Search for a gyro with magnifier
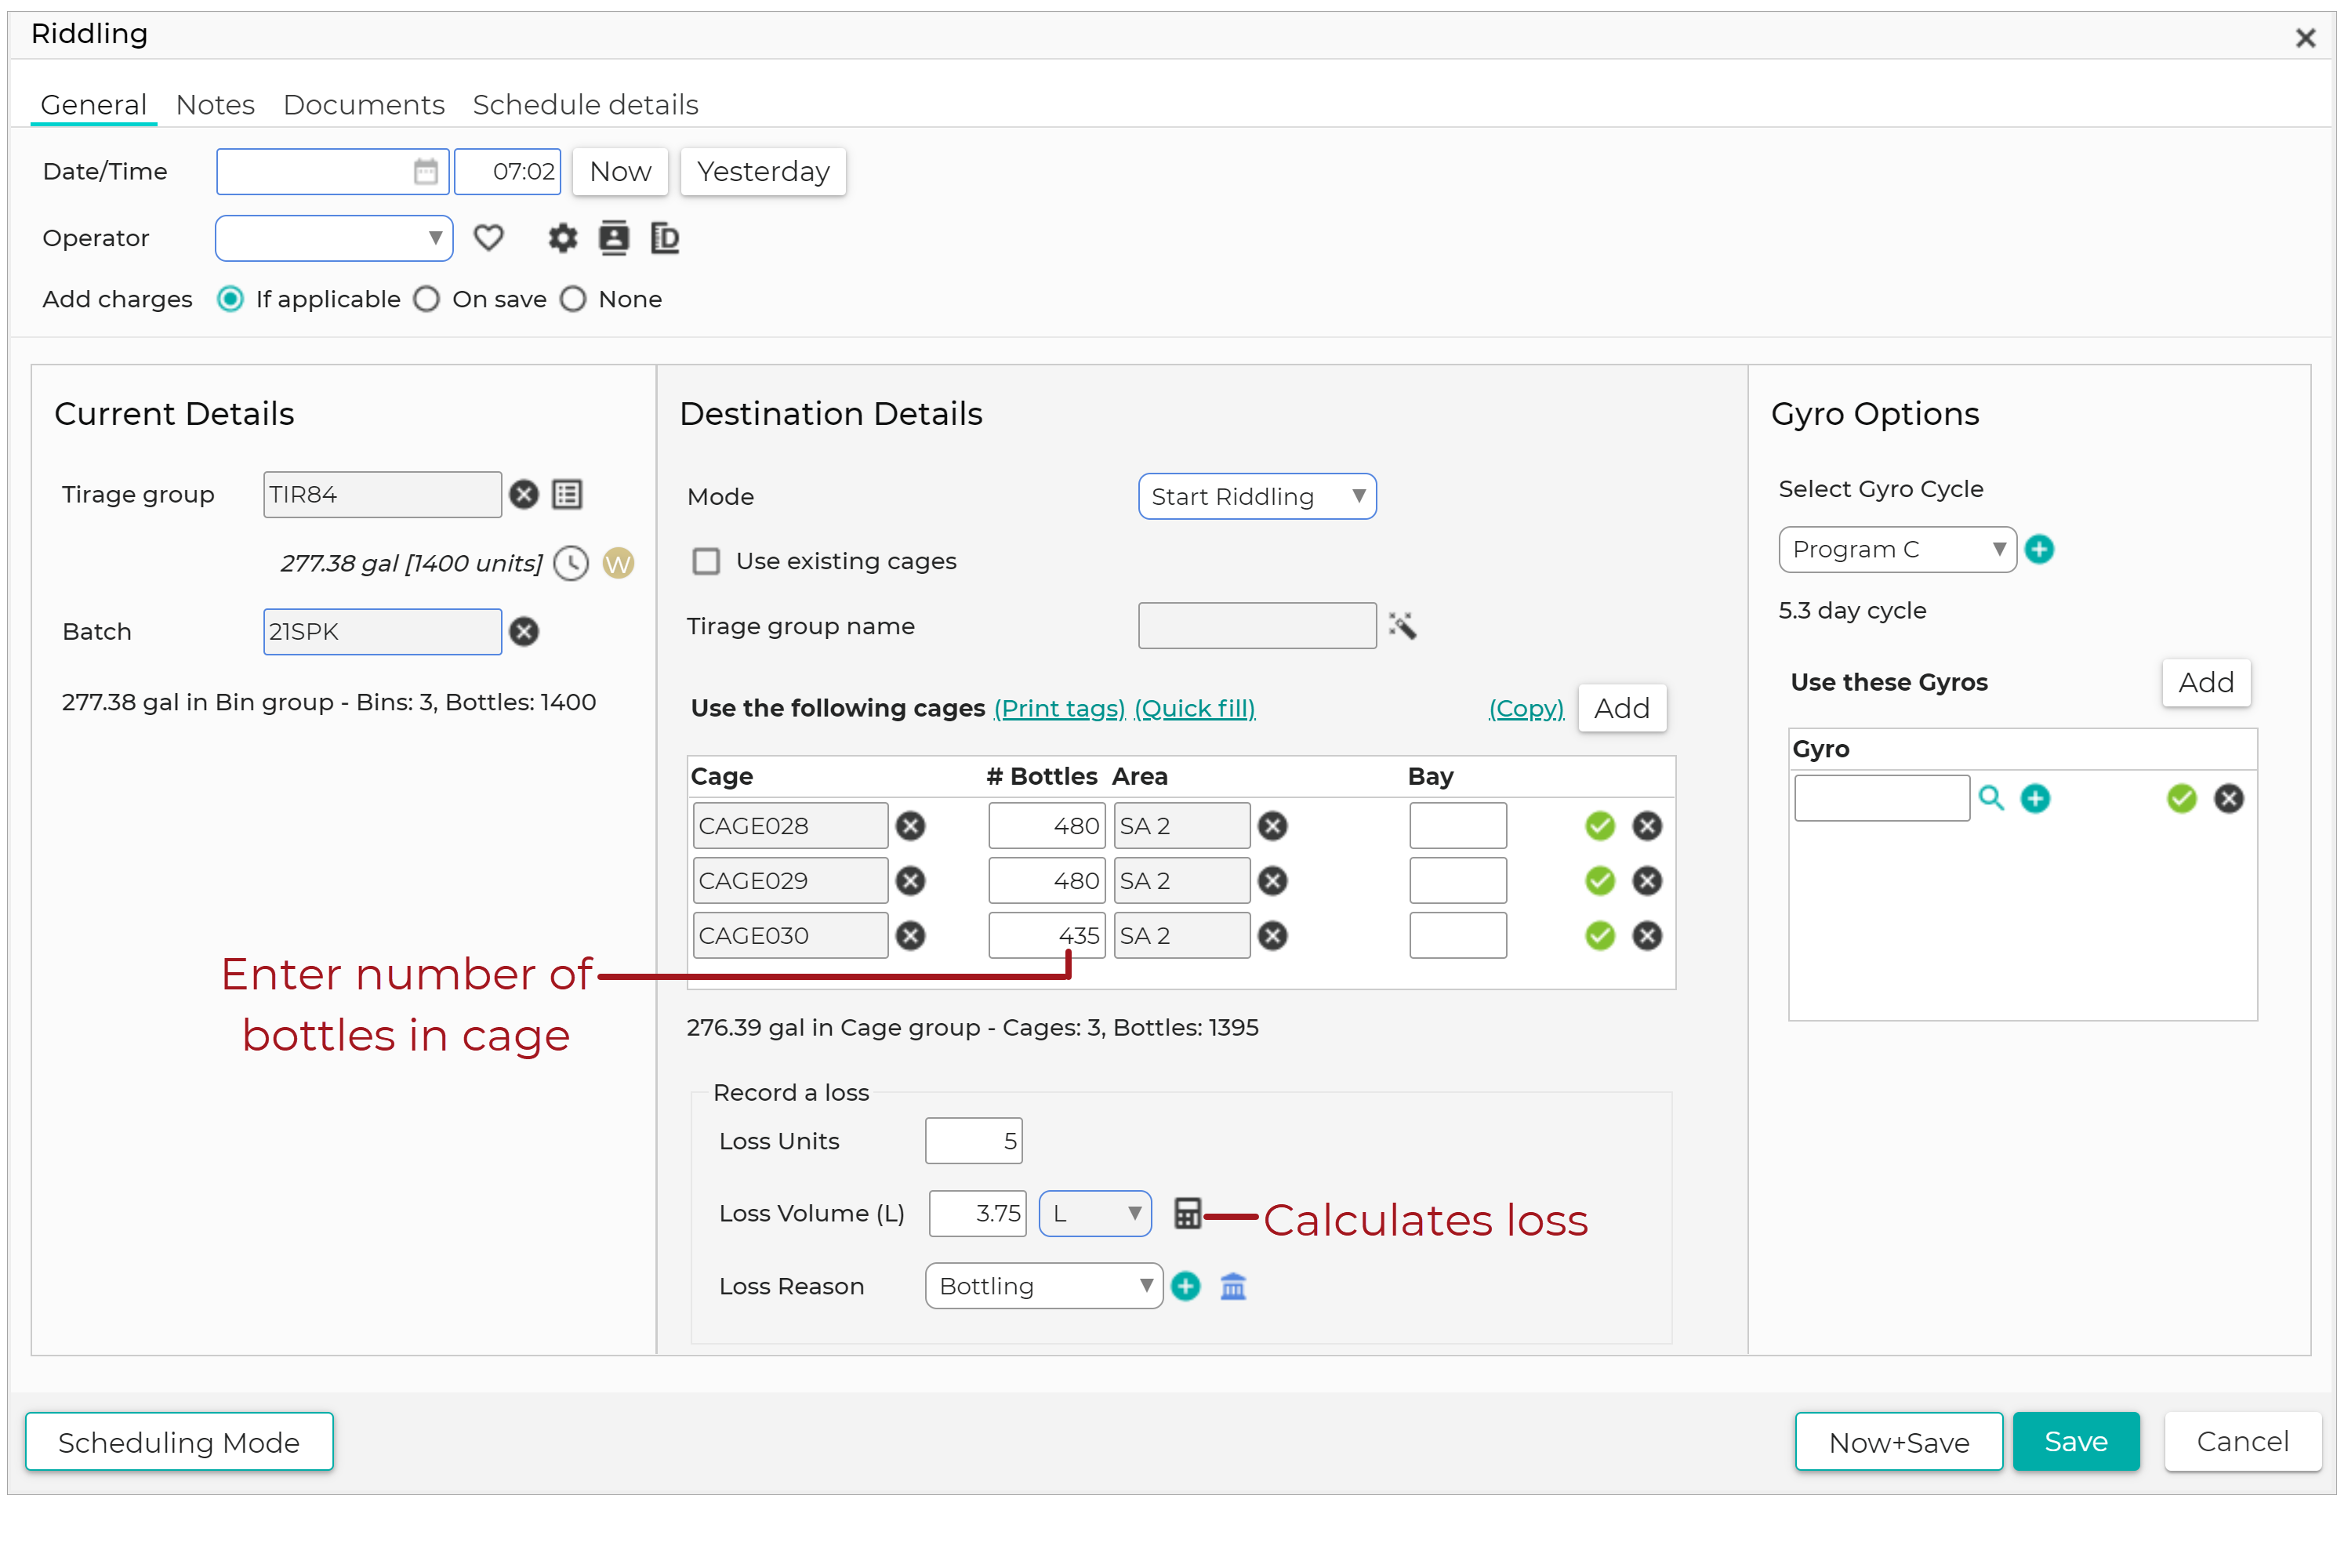The width and height of the screenshot is (2337, 1568). pyautogui.click(x=1991, y=798)
